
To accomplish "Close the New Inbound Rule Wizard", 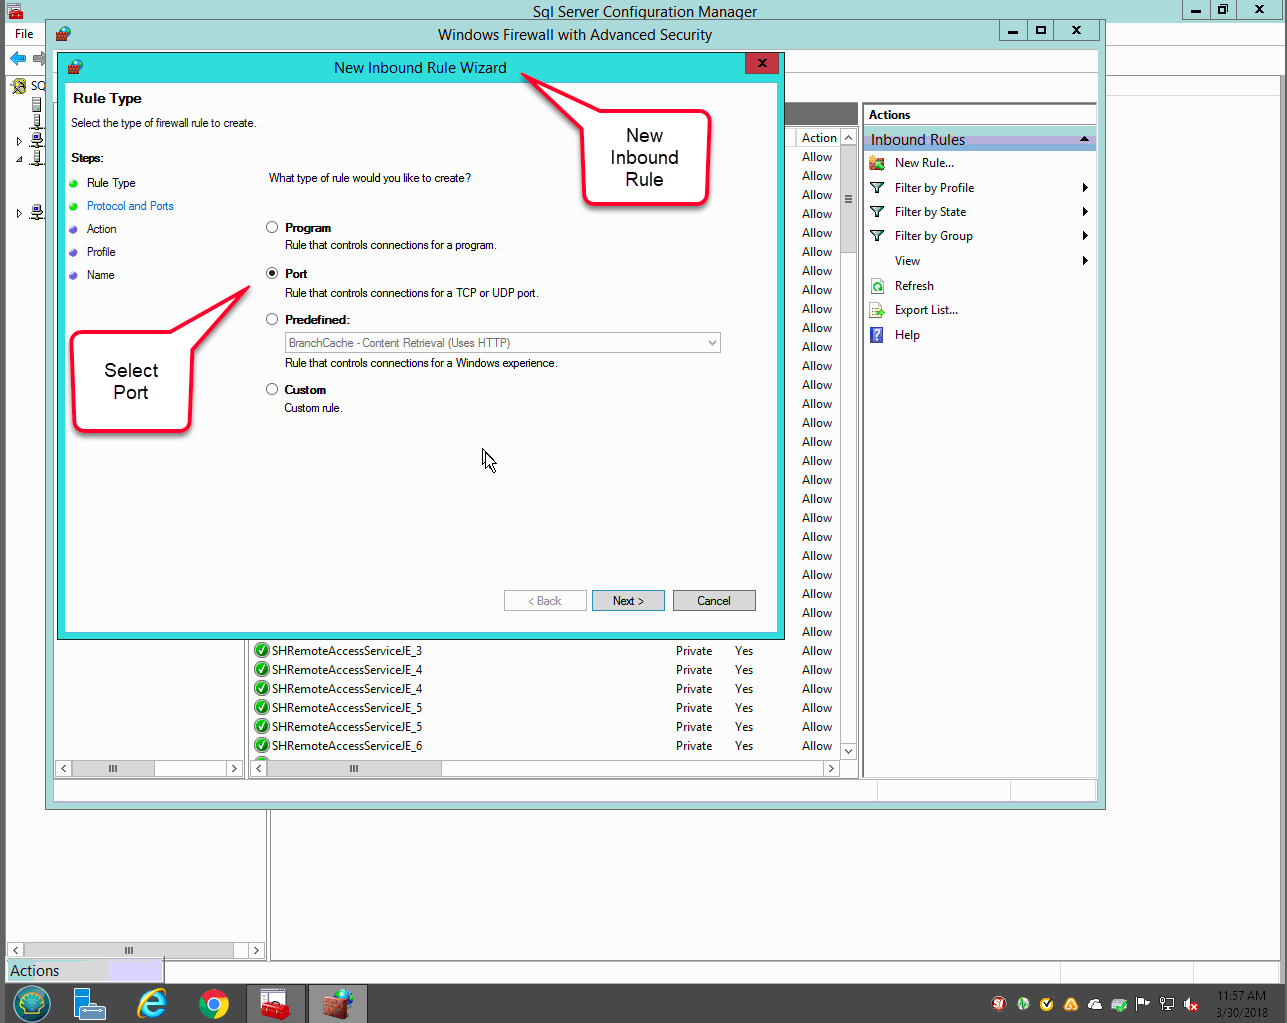I will [762, 64].
